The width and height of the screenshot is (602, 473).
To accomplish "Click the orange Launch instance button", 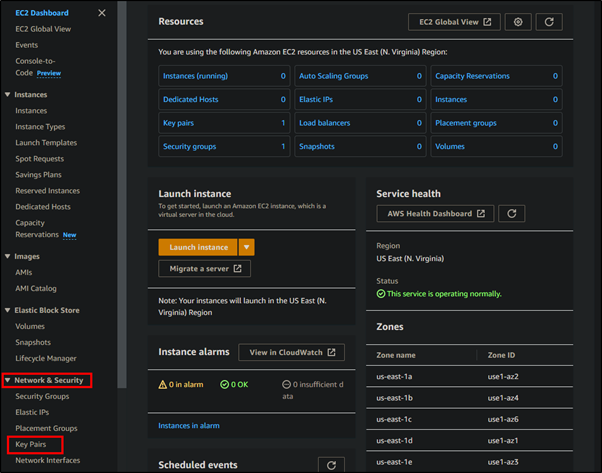I will [197, 247].
